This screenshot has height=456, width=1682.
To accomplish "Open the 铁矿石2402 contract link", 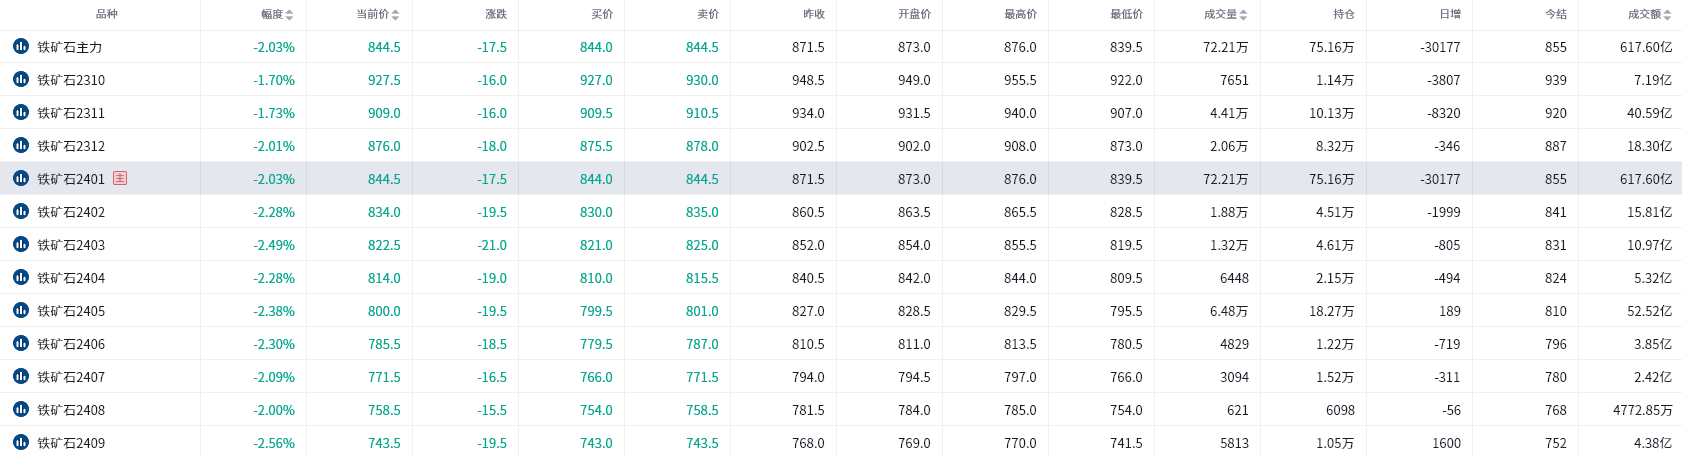I will pos(71,212).
